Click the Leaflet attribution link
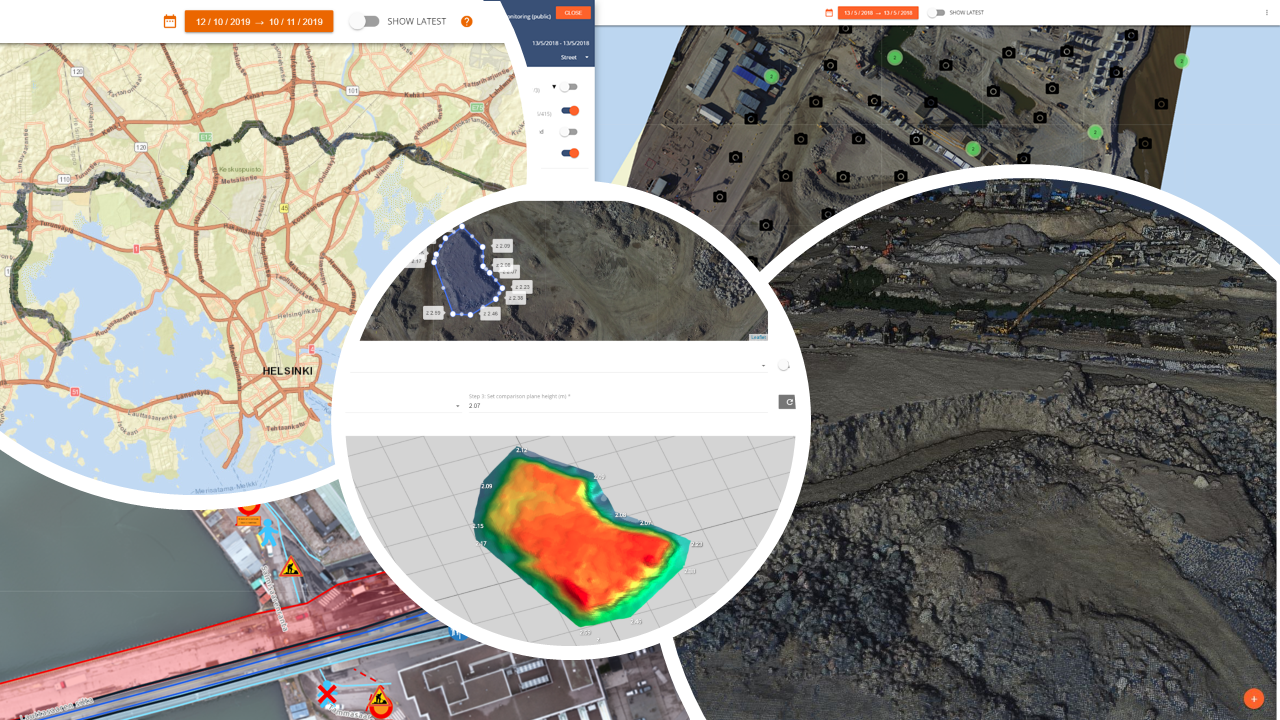Image resolution: width=1280 pixels, height=720 pixels. click(758, 337)
